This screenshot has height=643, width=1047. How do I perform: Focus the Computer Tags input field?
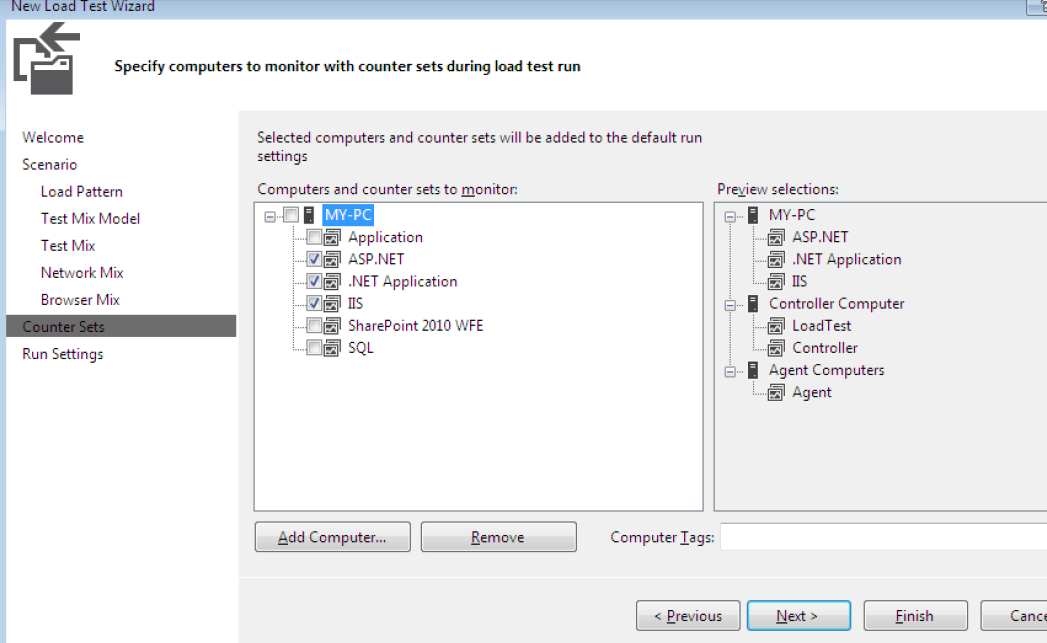click(883, 537)
